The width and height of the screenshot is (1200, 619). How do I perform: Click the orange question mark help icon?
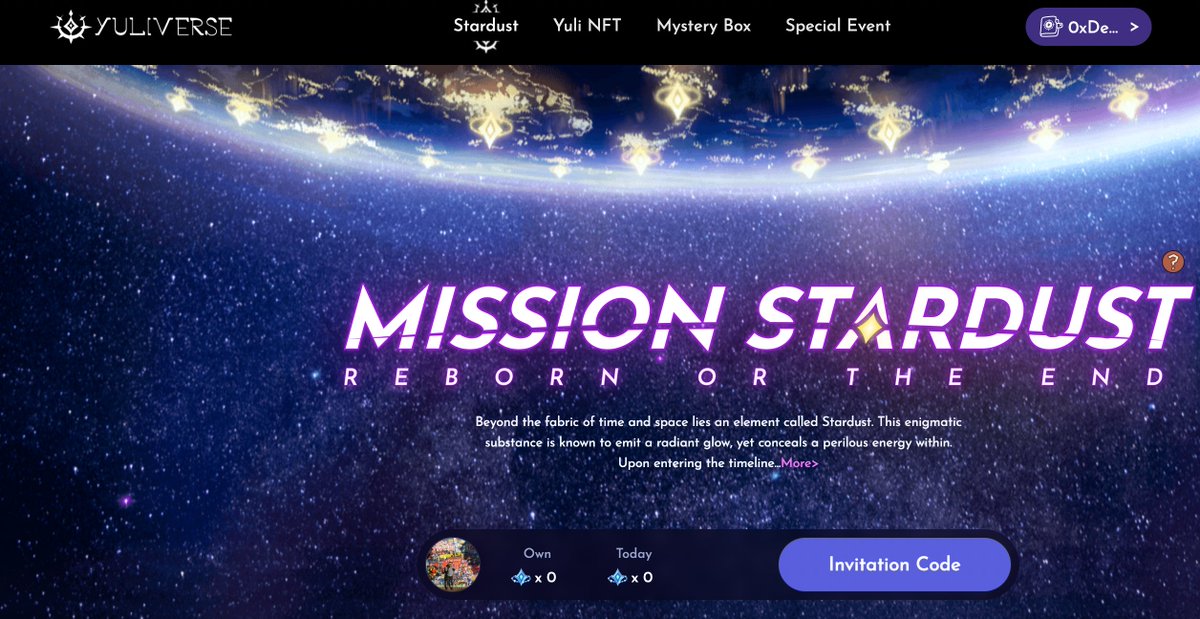tap(1173, 262)
